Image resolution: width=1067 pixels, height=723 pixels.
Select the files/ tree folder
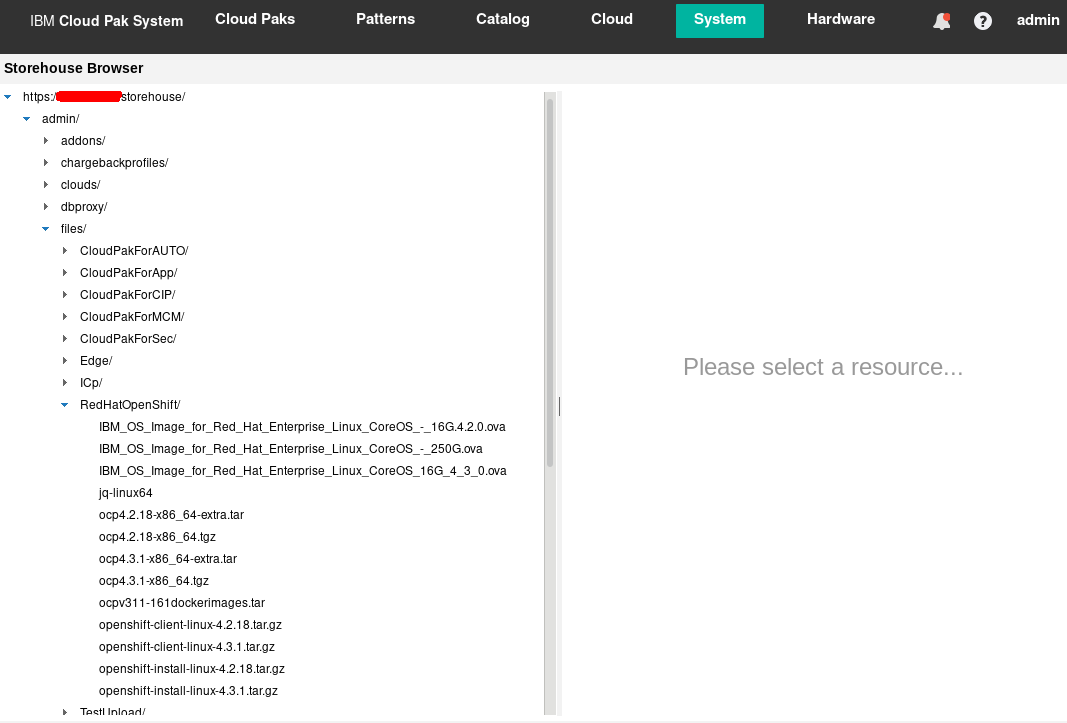(x=73, y=229)
